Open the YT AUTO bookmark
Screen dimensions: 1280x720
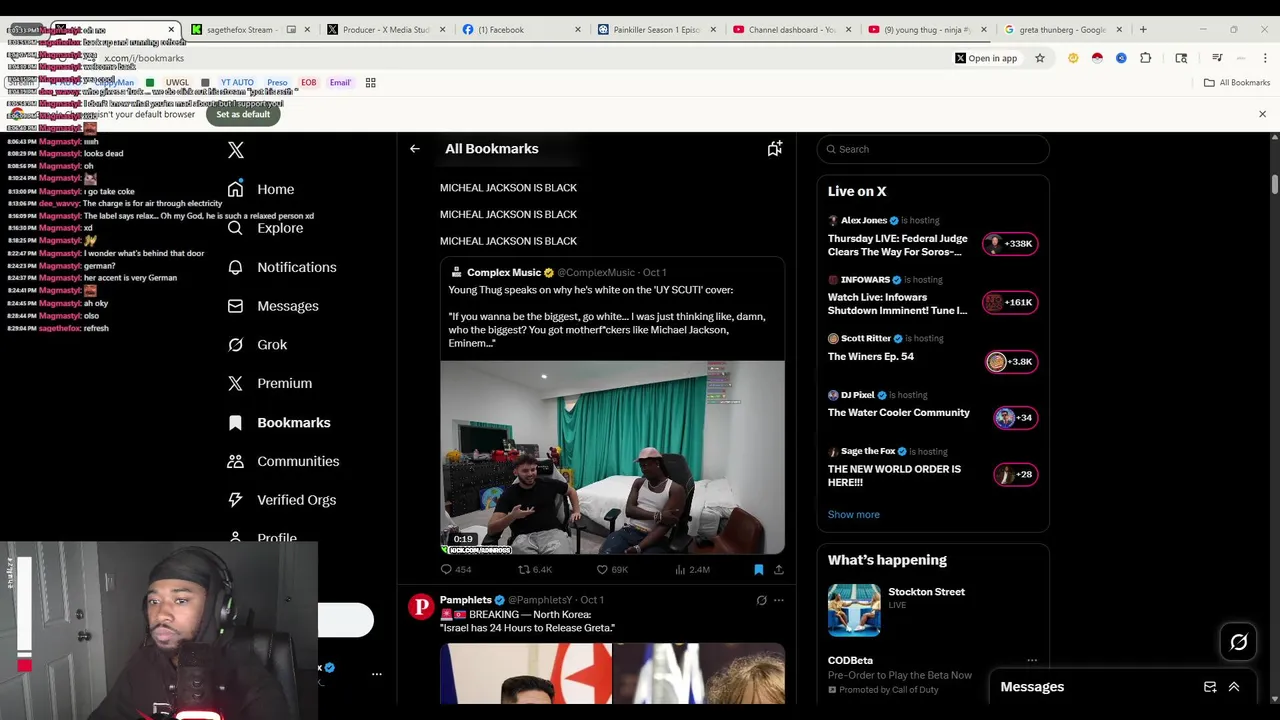pyautogui.click(x=237, y=83)
